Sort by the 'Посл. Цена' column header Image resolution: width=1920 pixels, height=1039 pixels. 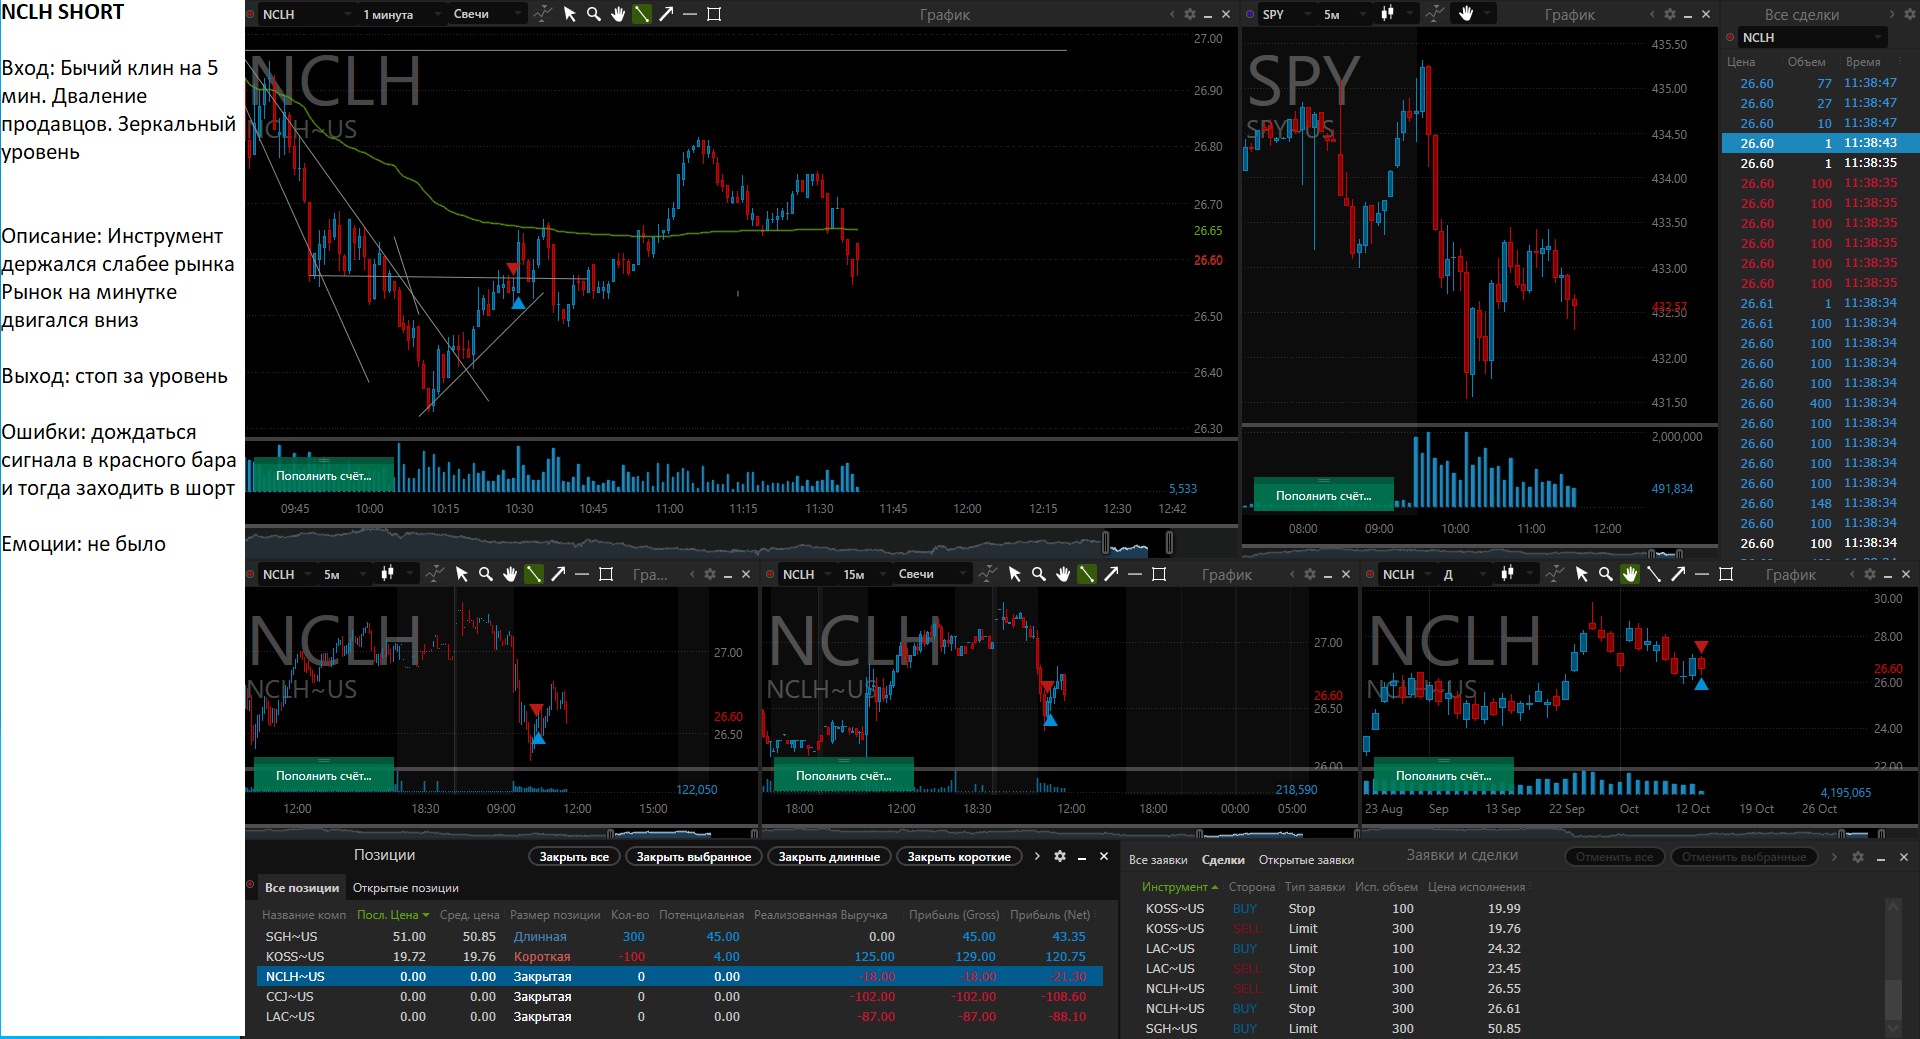point(393,915)
